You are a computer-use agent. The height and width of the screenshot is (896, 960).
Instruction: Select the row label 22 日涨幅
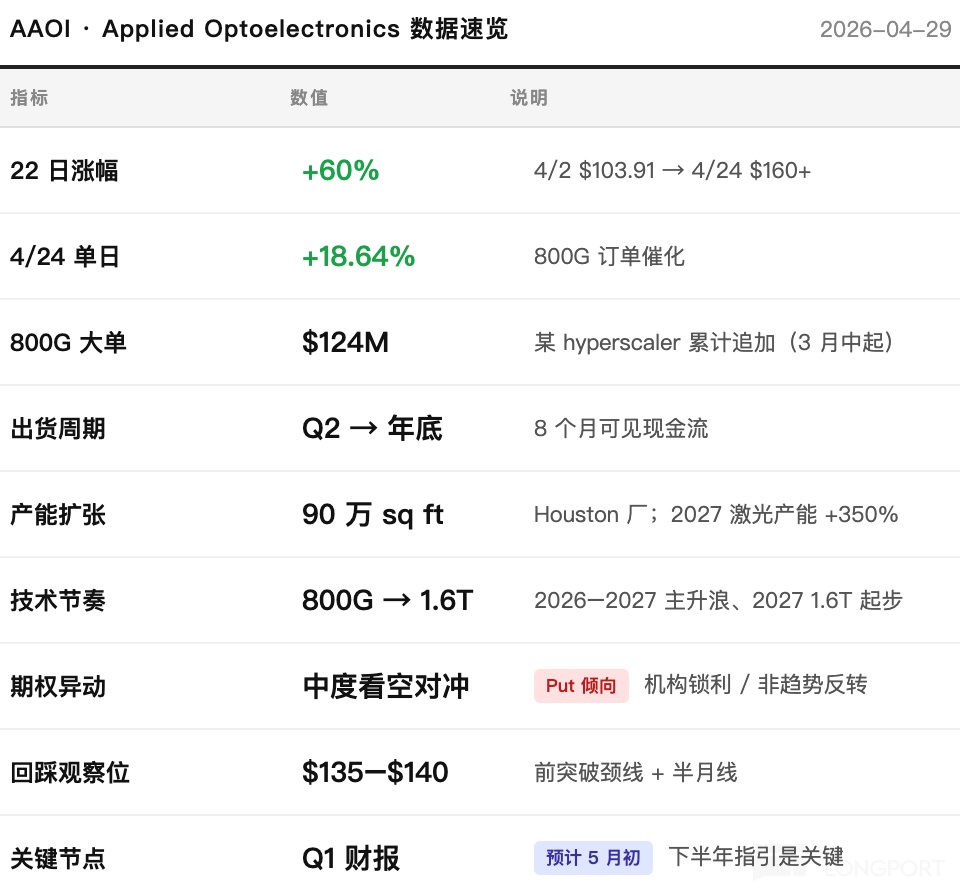(x=64, y=170)
